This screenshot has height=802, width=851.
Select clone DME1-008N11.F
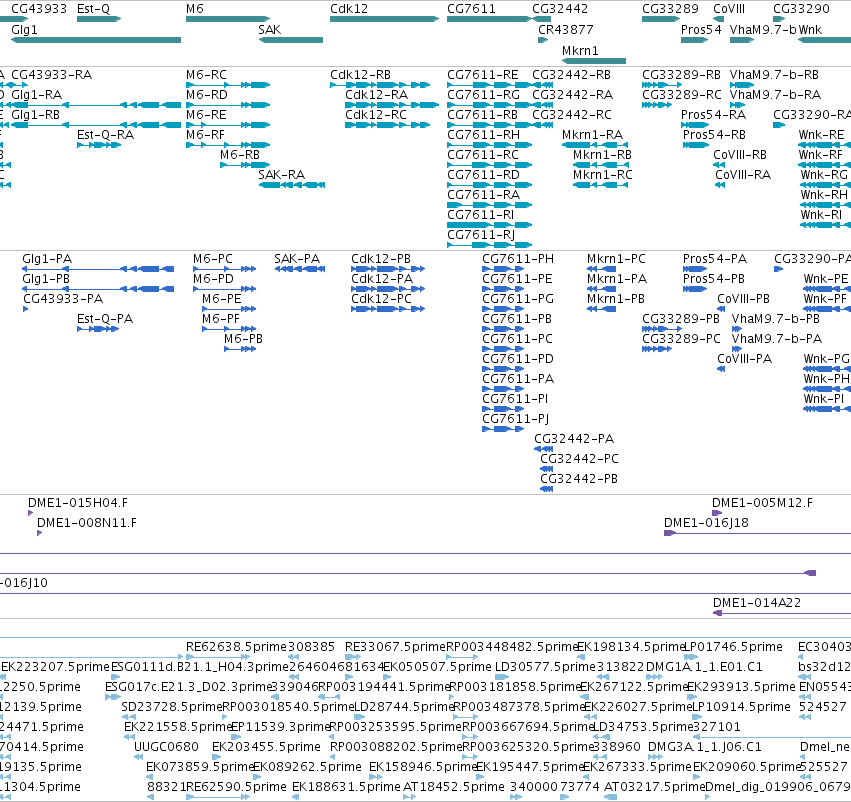39,533
